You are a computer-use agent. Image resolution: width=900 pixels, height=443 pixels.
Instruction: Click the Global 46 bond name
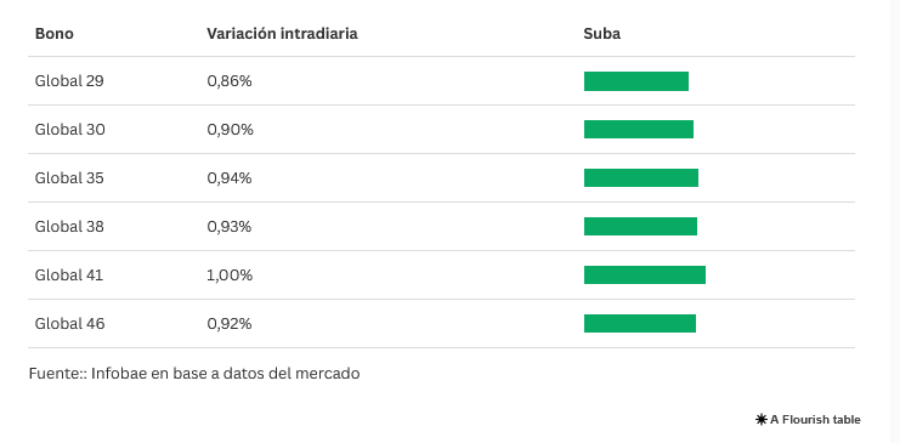tap(69, 324)
